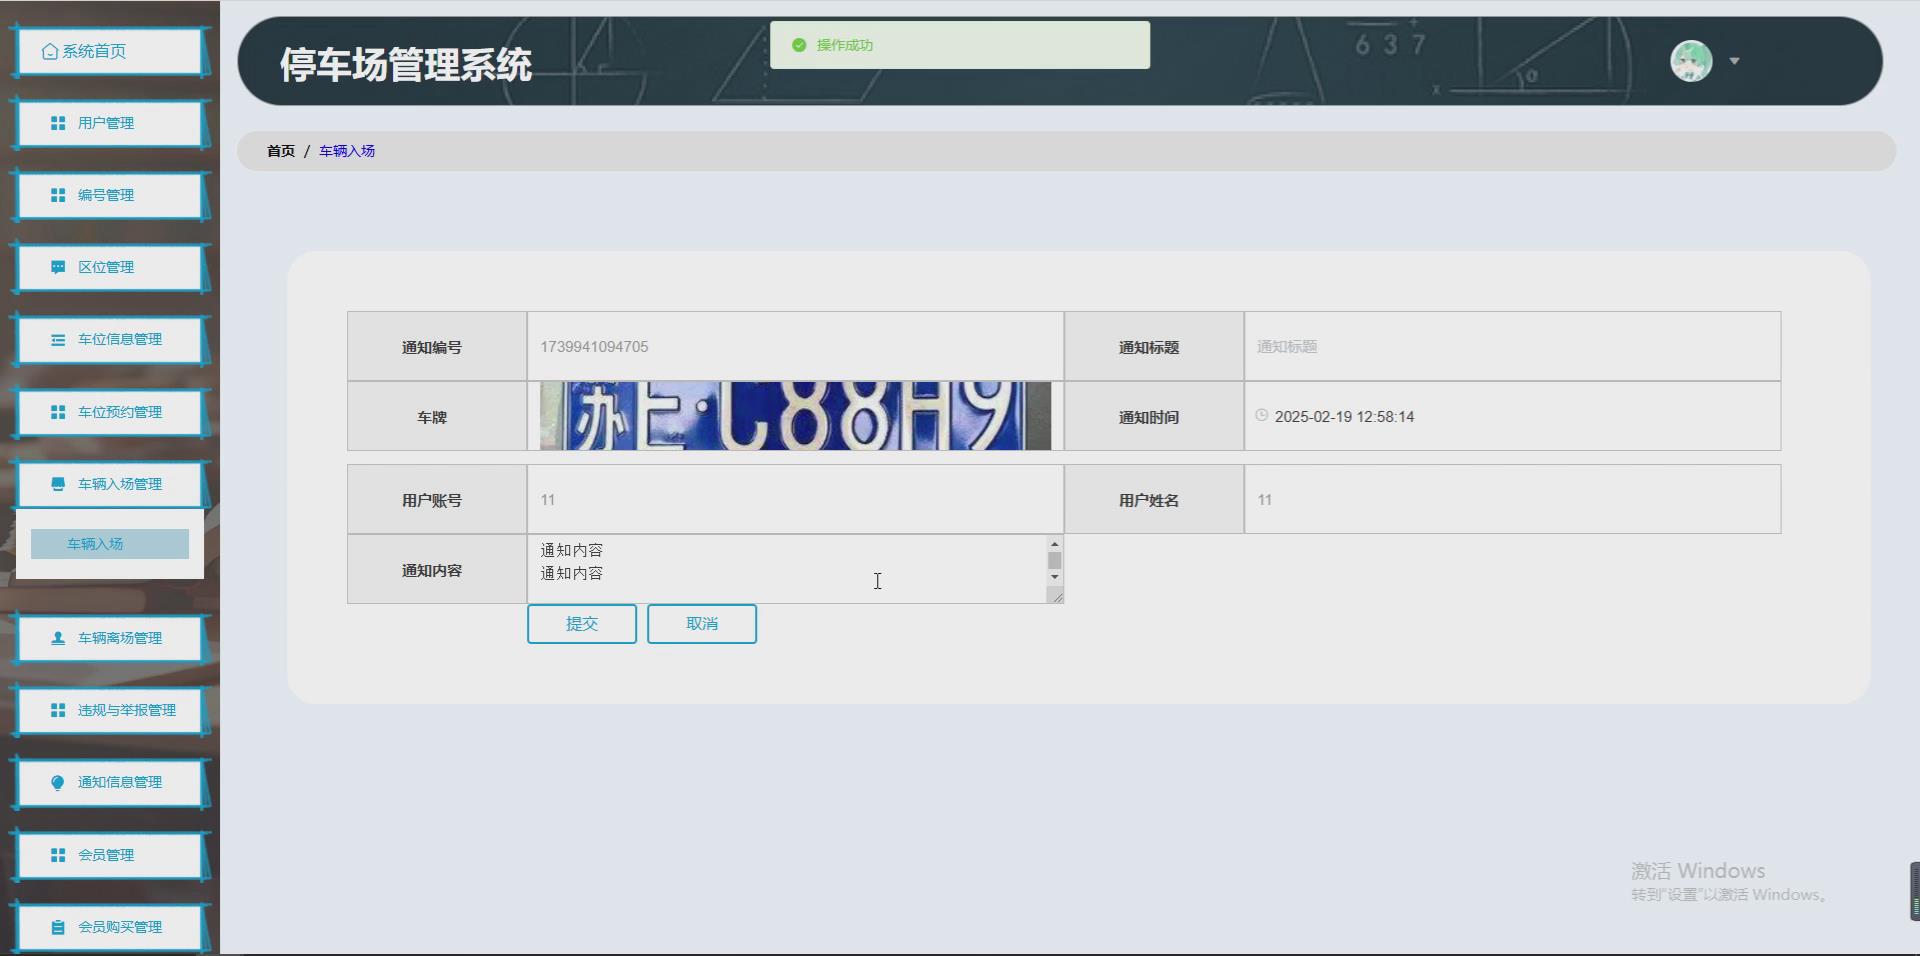Click the clock icon in 通知时间 field

coord(1261,416)
